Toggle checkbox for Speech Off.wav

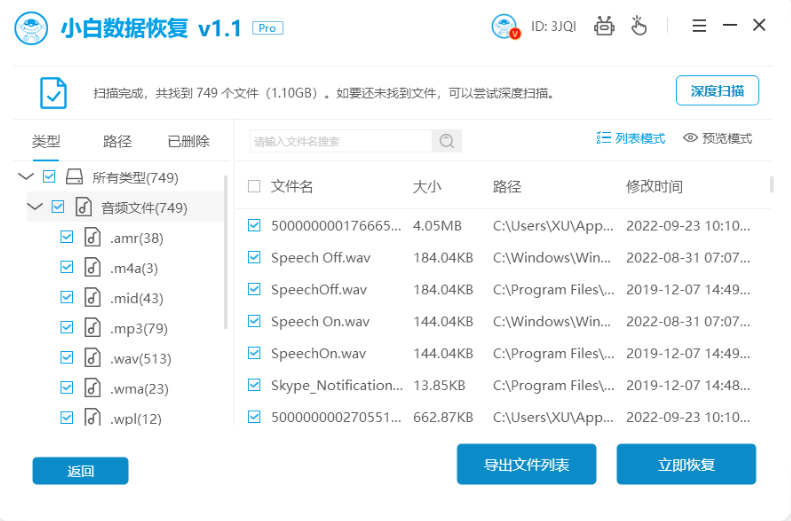coord(254,258)
